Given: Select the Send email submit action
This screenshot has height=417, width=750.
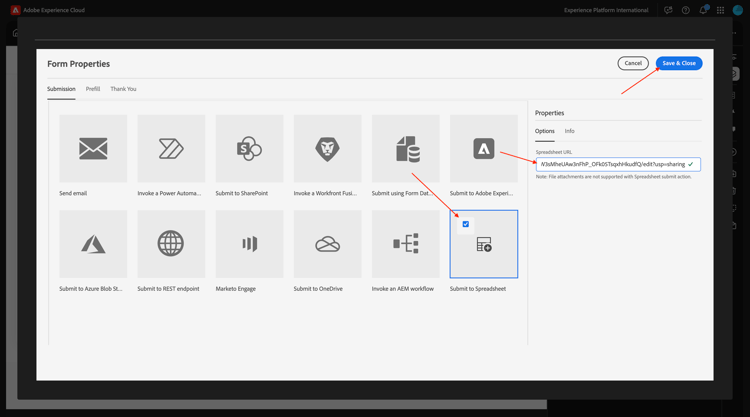Looking at the screenshot, I should coord(93,148).
